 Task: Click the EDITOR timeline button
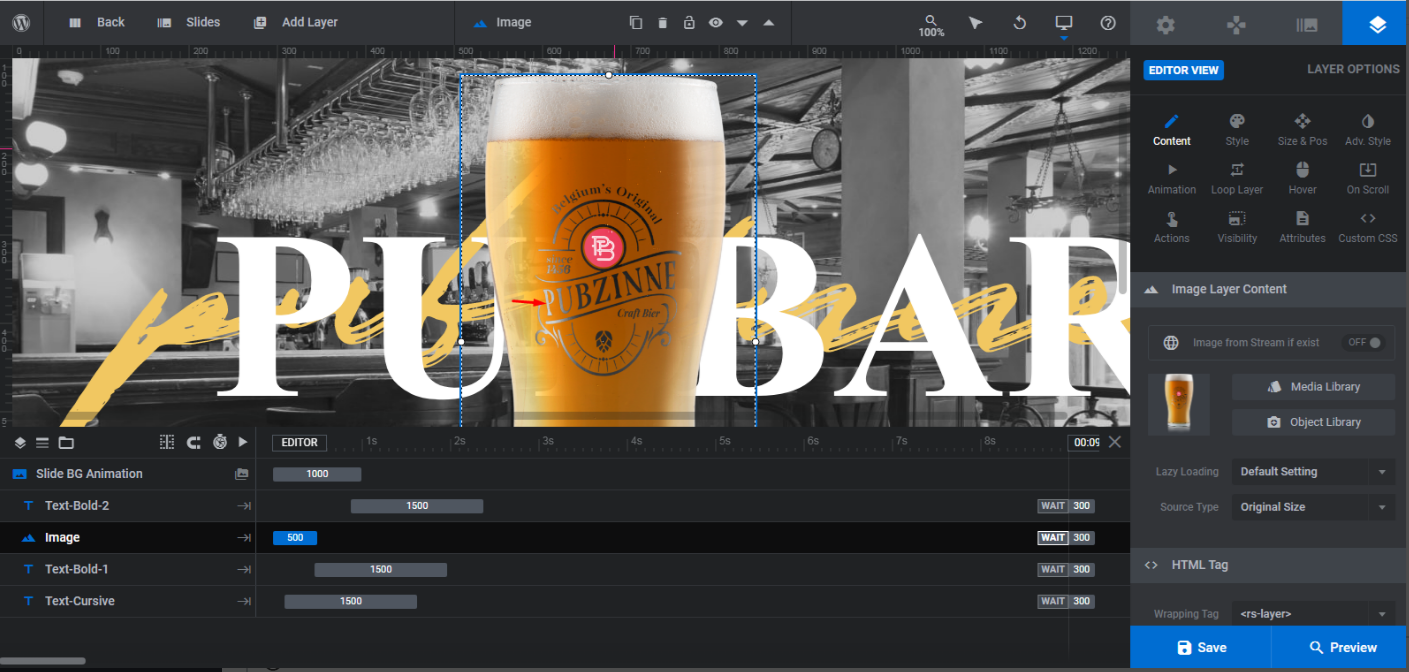coord(299,442)
